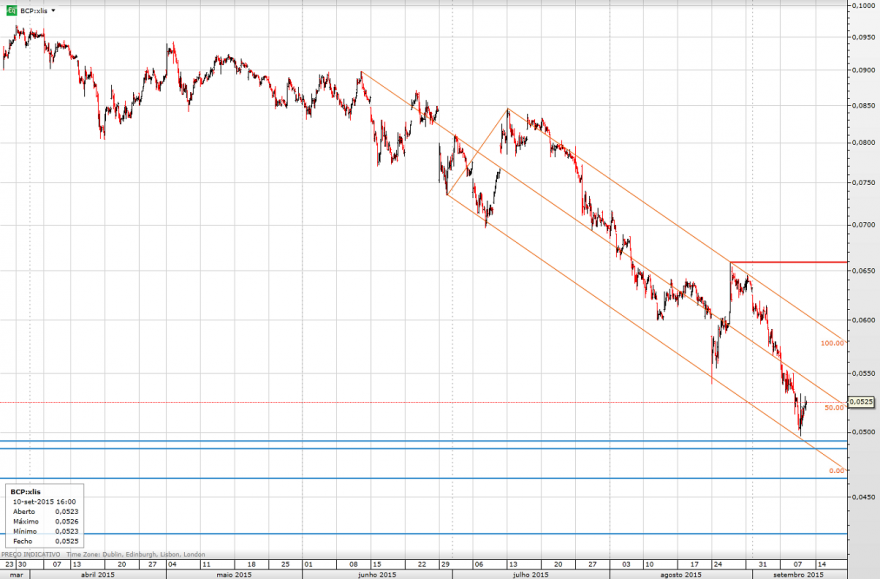Click the '10-set-2015 16:00' timestamp in info box

(x=44, y=502)
